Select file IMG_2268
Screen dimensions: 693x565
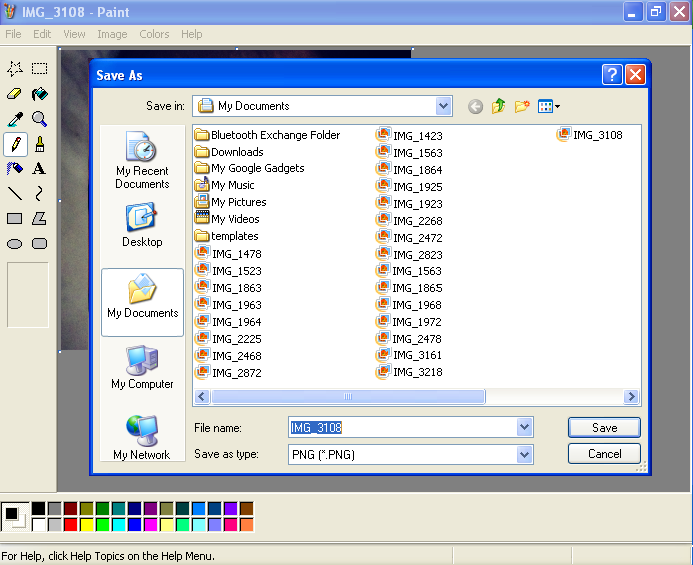click(x=409, y=221)
